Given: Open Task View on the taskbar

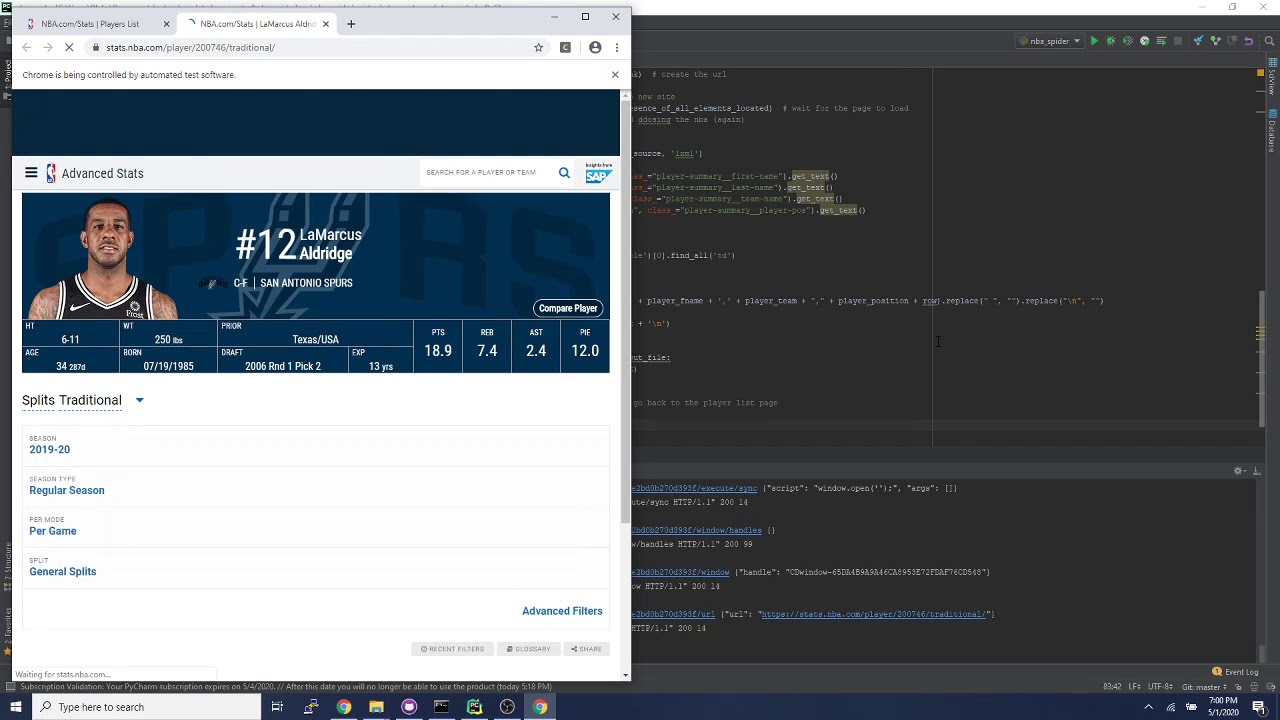Looking at the screenshot, I should (277, 707).
